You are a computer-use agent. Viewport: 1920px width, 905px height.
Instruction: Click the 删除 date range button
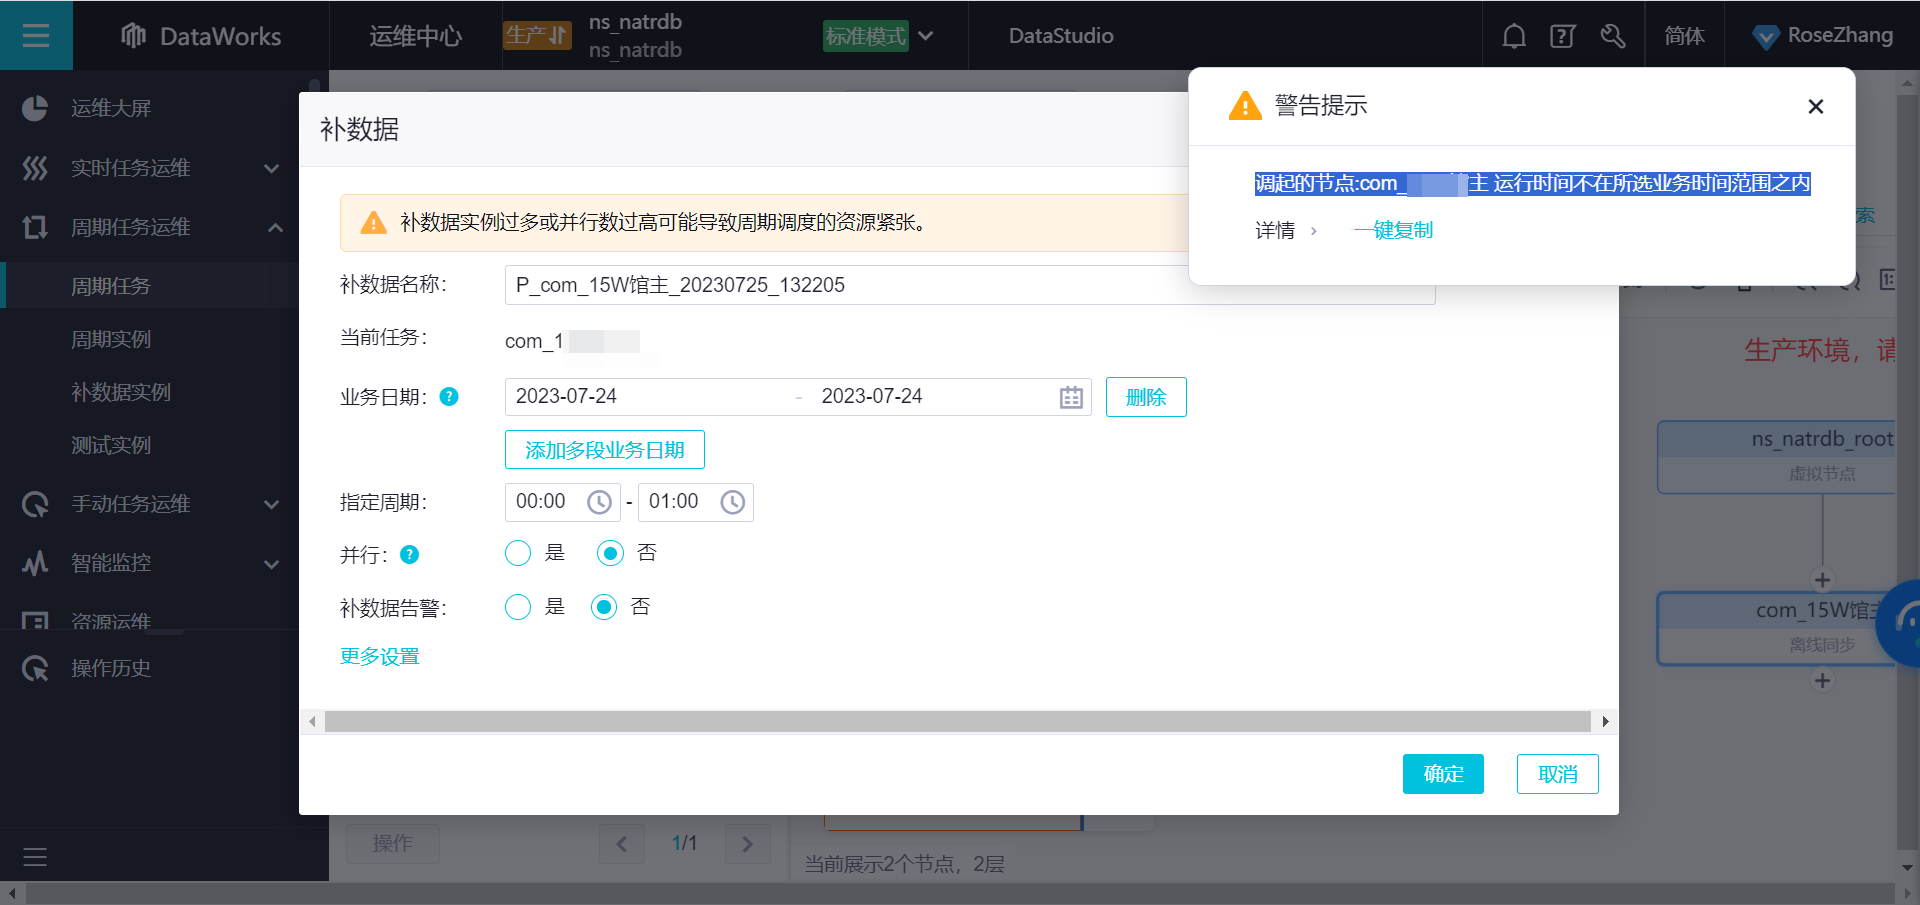tap(1146, 397)
